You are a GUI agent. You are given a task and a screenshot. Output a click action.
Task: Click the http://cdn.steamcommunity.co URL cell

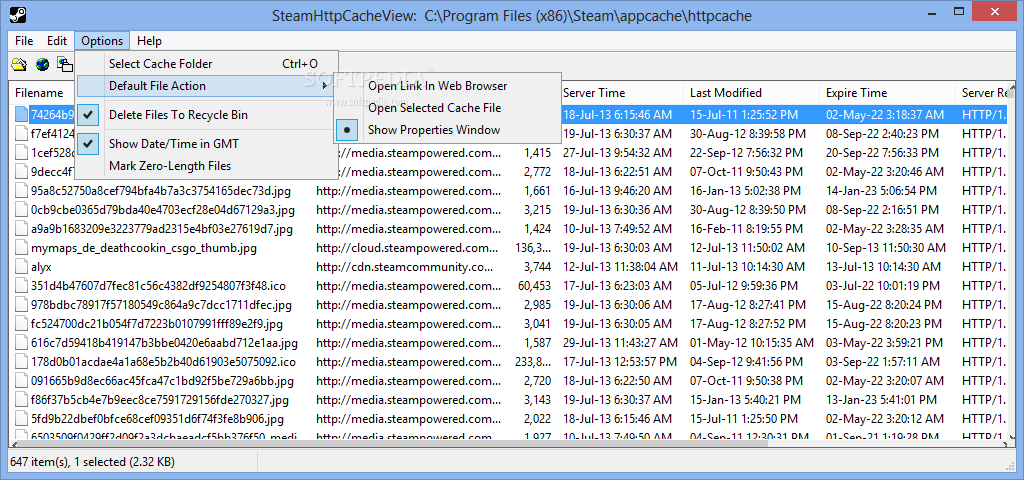(405, 267)
